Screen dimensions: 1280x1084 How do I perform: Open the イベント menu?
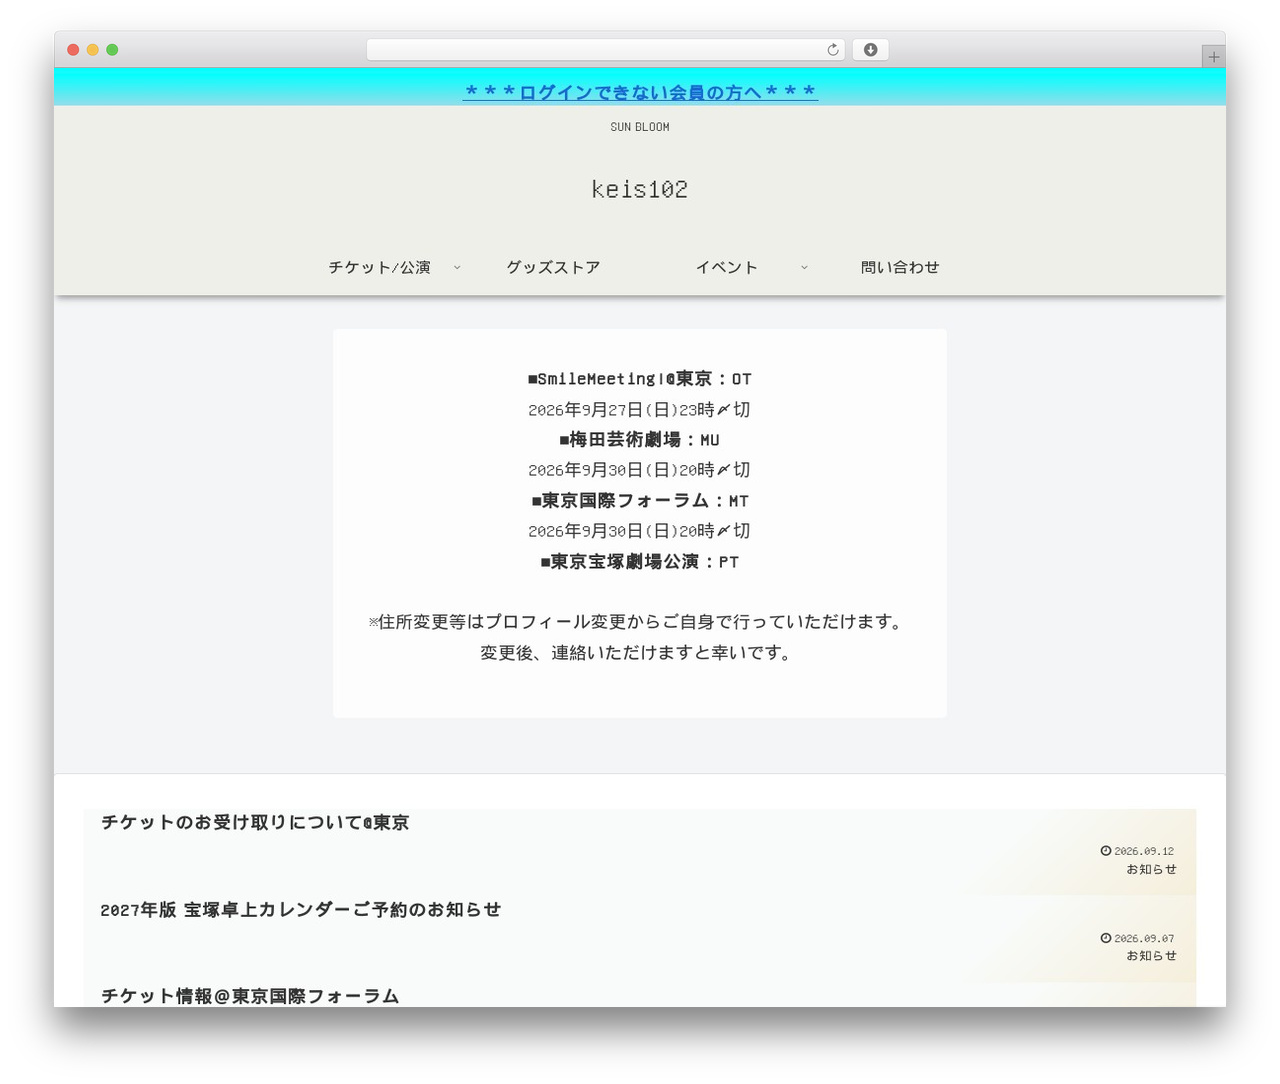point(727,267)
